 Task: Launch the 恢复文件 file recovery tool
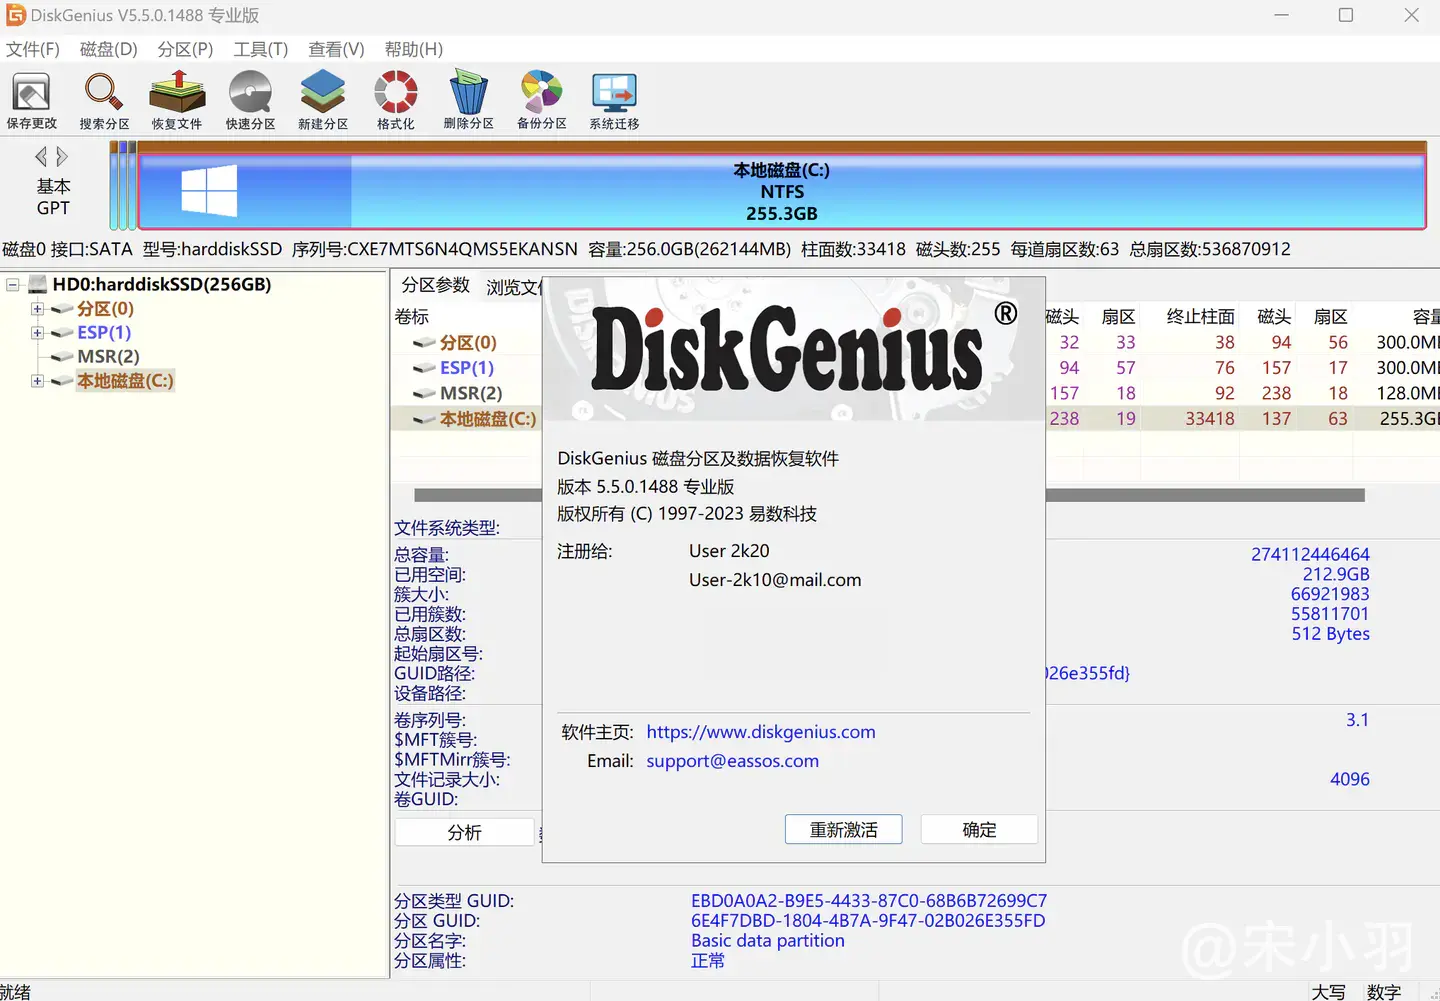(177, 100)
